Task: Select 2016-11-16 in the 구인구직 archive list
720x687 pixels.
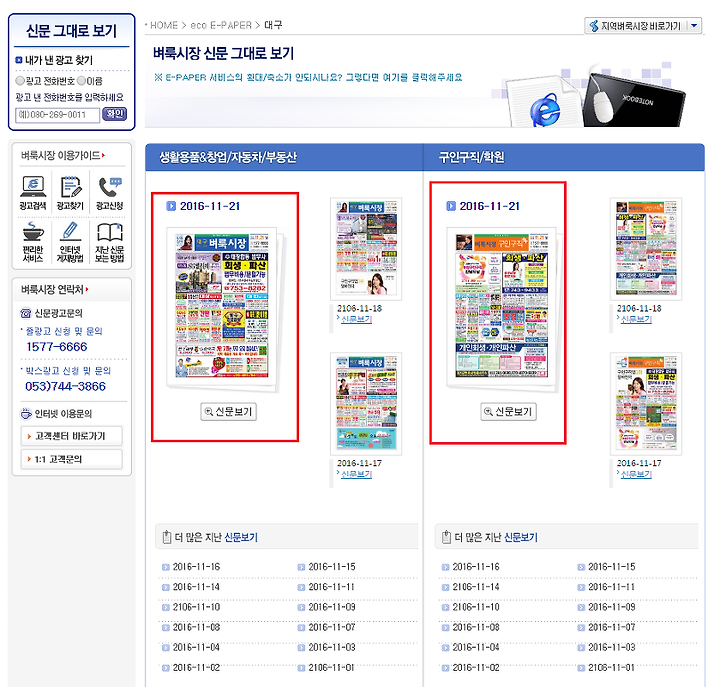Action: (x=476, y=567)
